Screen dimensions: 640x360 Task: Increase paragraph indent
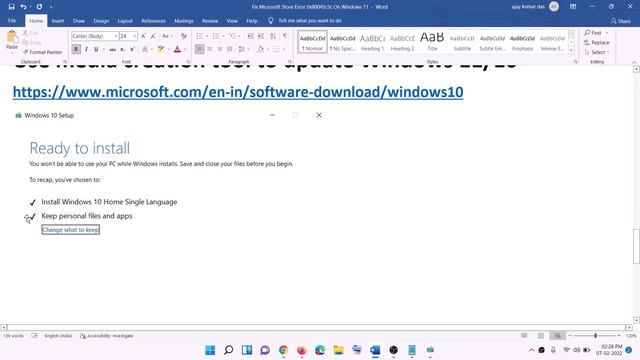click(x=261, y=36)
